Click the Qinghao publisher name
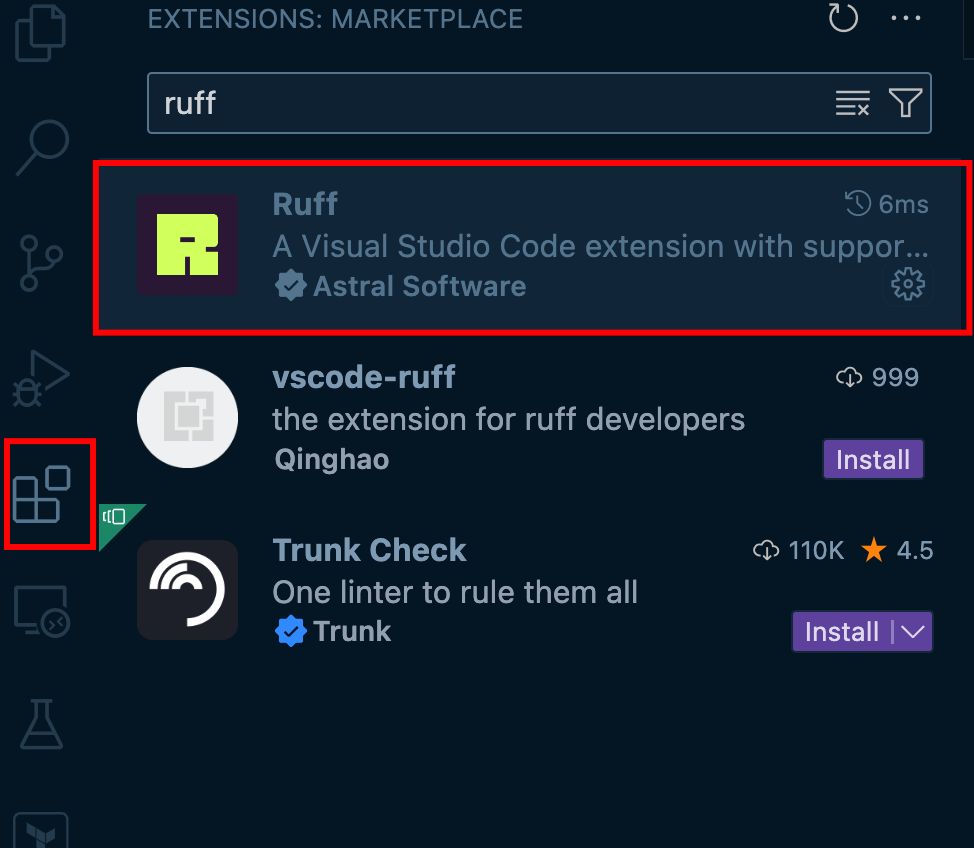Screen dimensions: 974x848 tap(332, 460)
